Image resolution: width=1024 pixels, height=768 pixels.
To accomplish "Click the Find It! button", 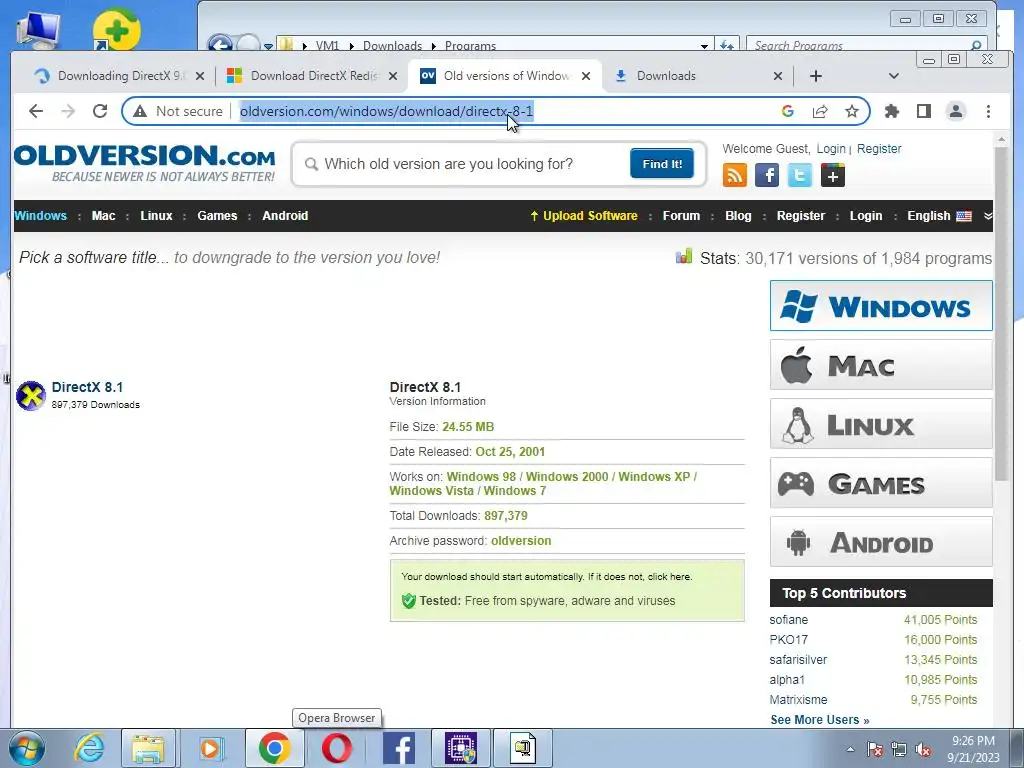I will [x=662, y=163].
